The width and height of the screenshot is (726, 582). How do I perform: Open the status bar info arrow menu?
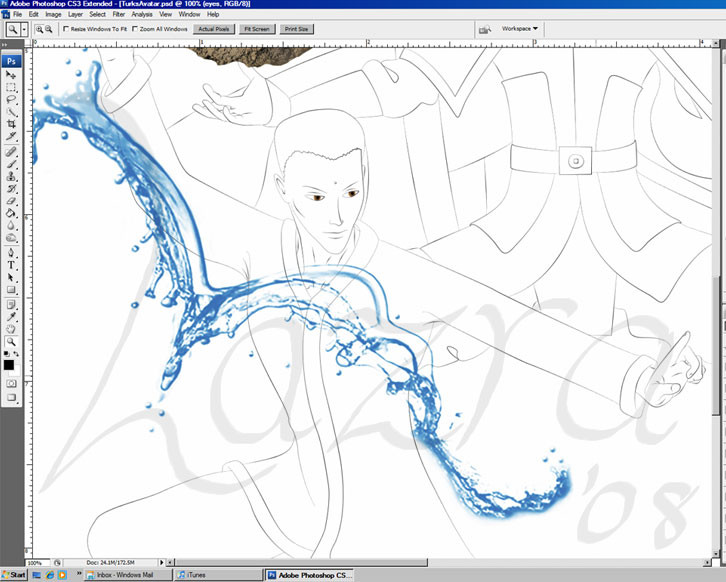click(162, 563)
